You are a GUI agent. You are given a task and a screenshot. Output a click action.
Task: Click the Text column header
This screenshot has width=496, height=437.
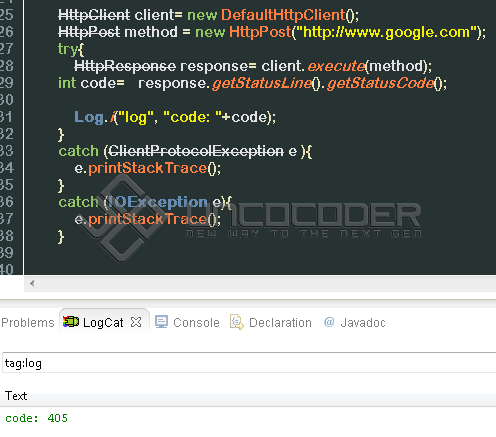[x=16, y=396]
